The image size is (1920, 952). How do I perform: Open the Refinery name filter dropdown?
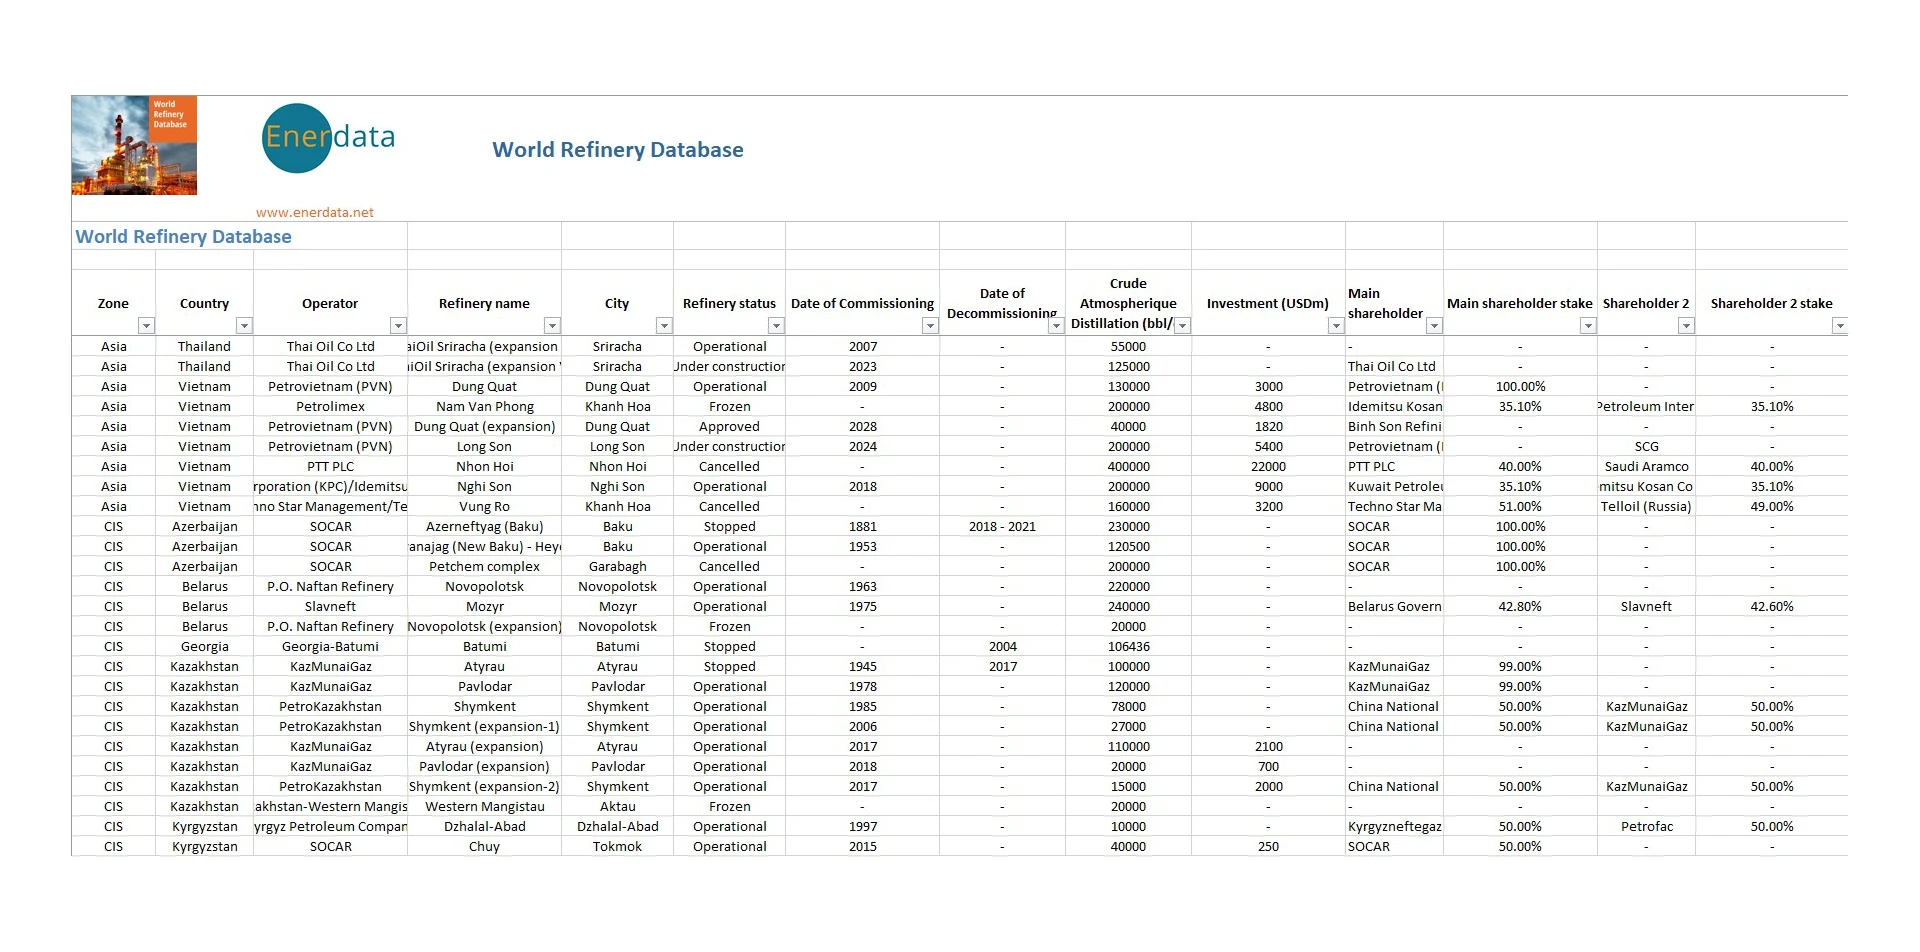tap(552, 326)
